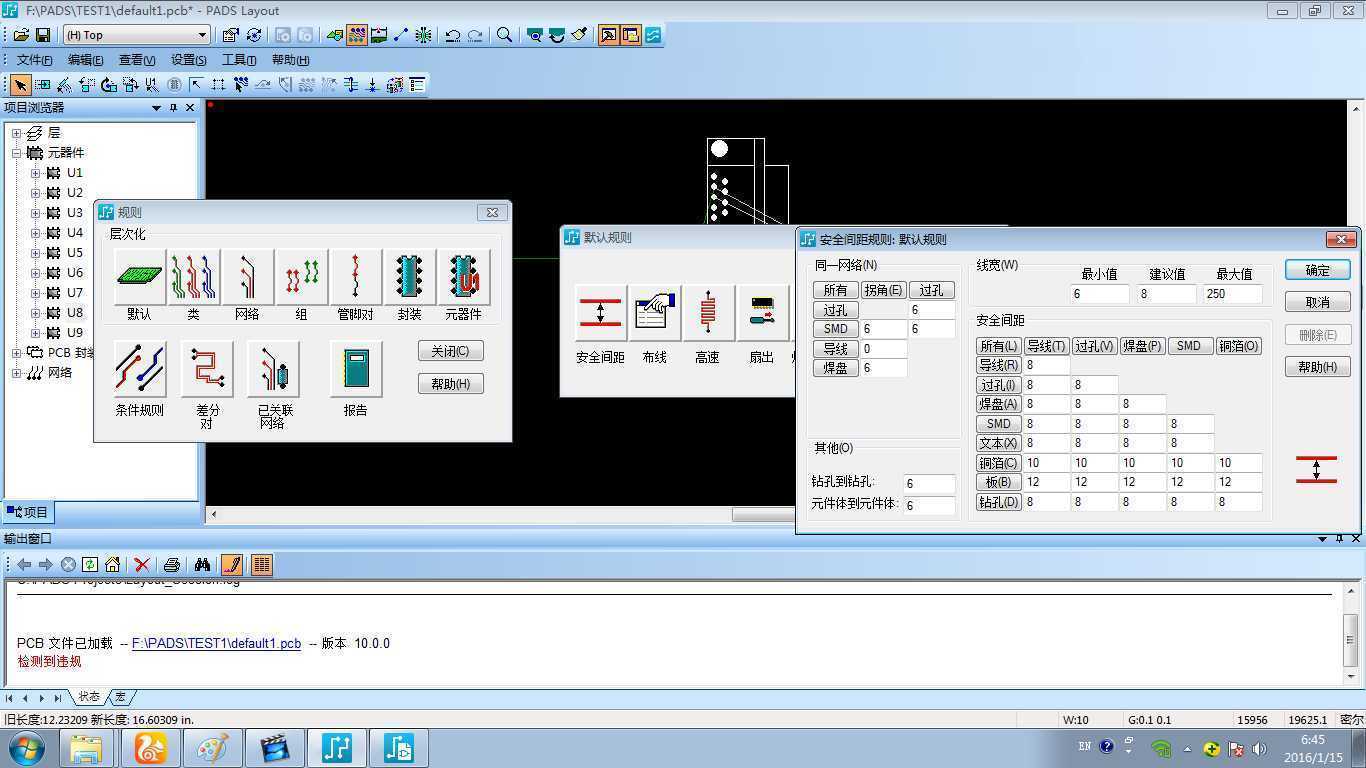Click the 扇出 icon in 默认规则
1366x768 pixels.
pyautogui.click(x=762, y=313)
